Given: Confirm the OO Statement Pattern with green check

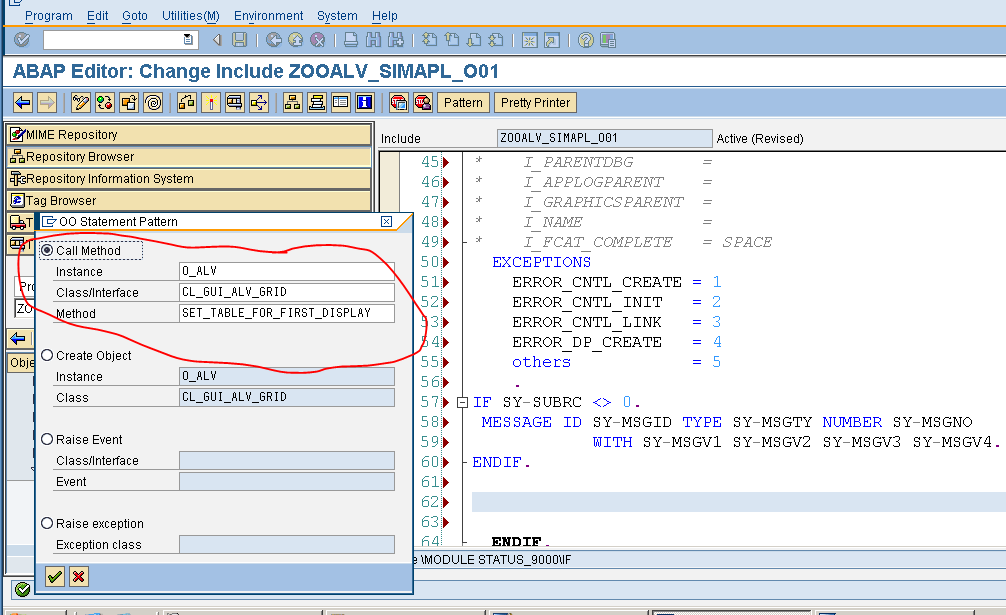Looking at the screenshot, I should 53,577.
